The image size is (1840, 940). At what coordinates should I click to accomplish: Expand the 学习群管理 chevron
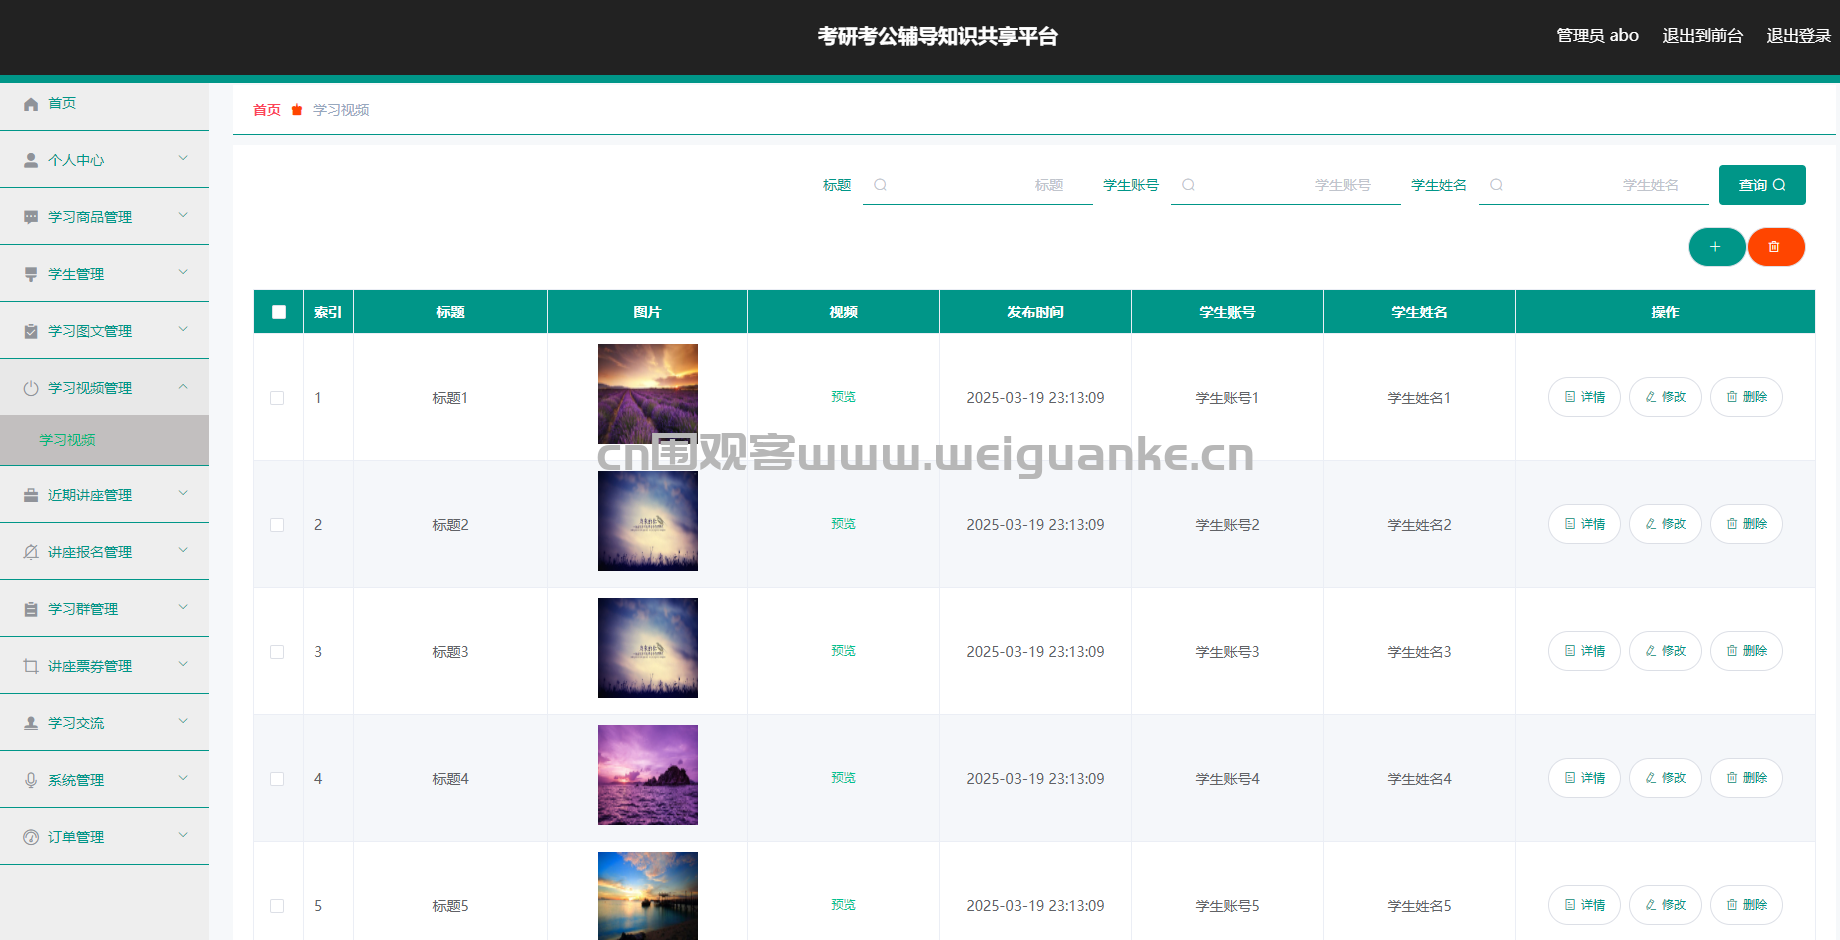[183, 607]
